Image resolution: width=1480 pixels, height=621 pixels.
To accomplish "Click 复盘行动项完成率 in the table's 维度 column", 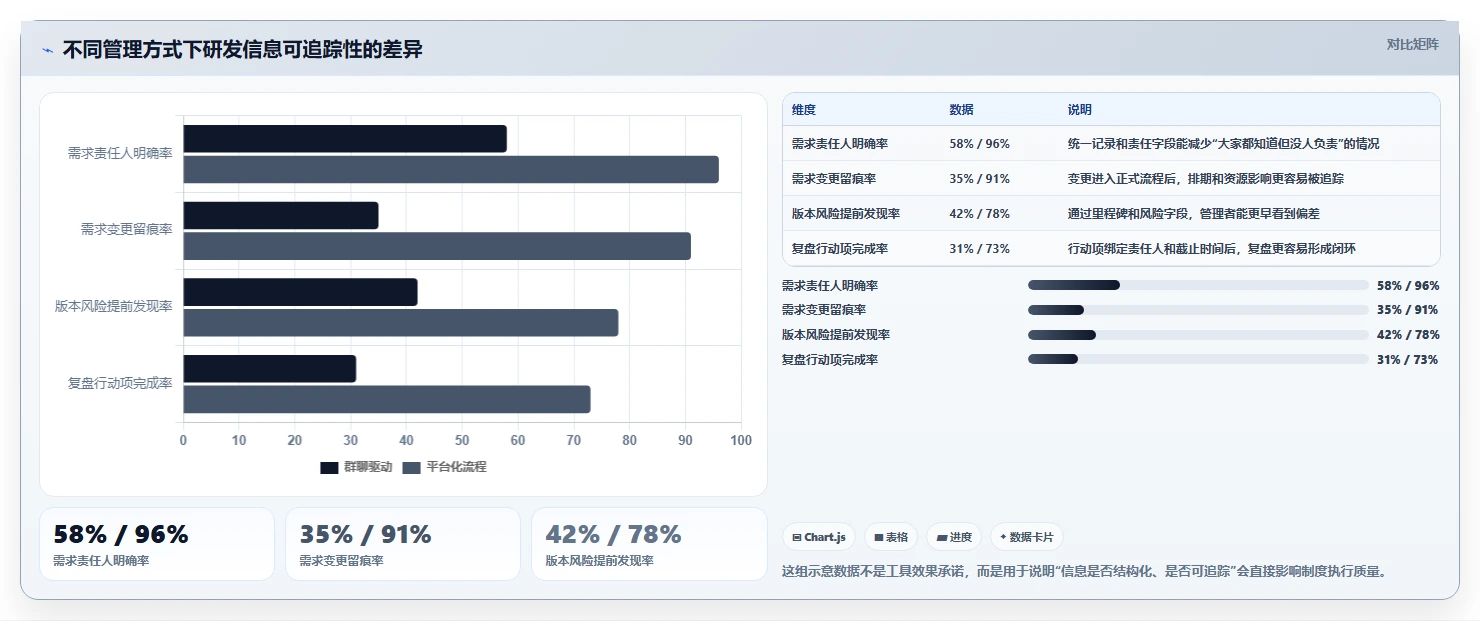I will [840, 249].
